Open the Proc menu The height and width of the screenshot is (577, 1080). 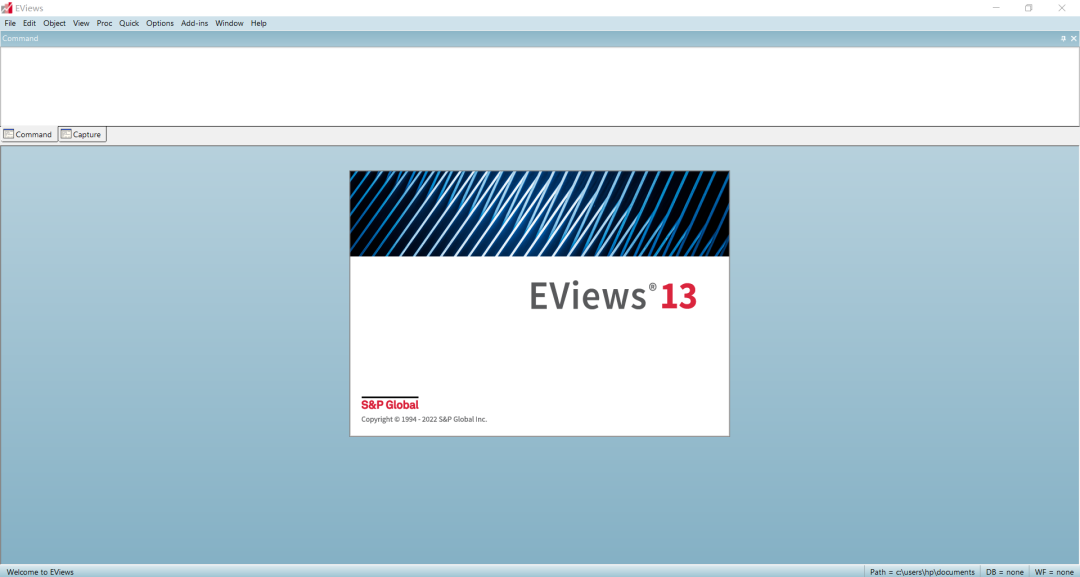[103, 22]
